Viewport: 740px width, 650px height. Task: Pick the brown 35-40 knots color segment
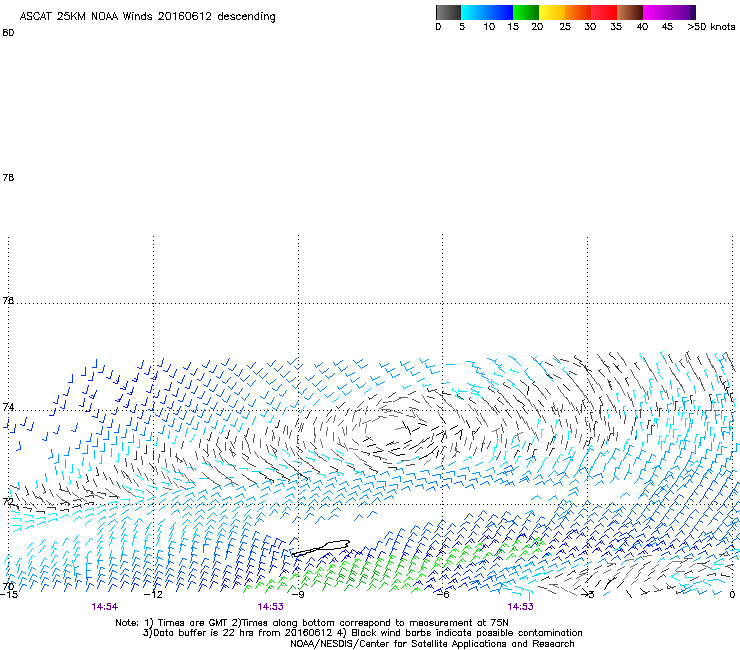[x=630, y=12]
